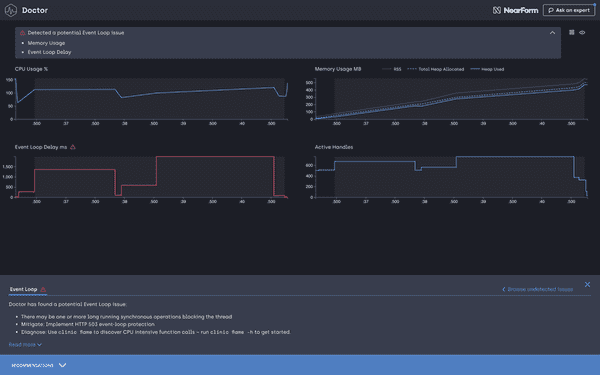Click the Doctor title text in header

tap(35, 10)
